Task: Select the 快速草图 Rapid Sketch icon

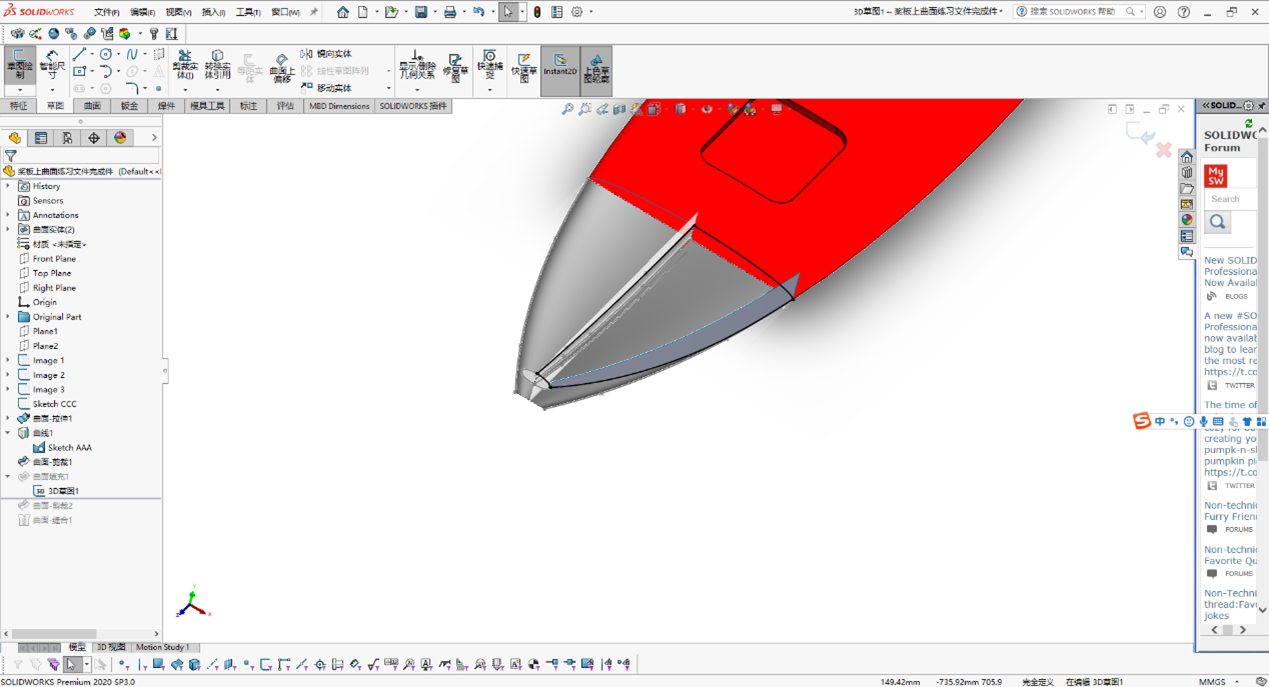Action: (524, 63)
